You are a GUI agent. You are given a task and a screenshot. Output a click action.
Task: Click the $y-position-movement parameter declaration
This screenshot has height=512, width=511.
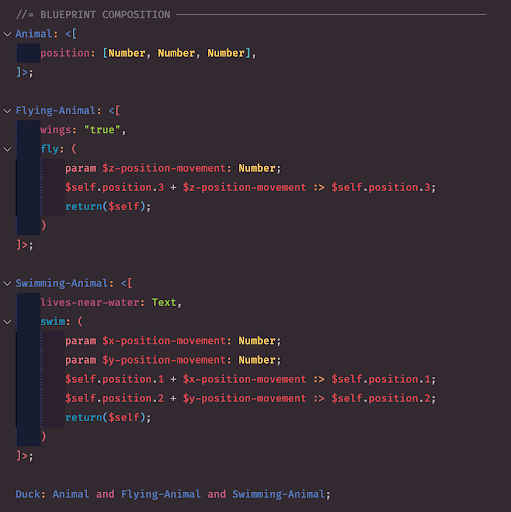point(164,360)
